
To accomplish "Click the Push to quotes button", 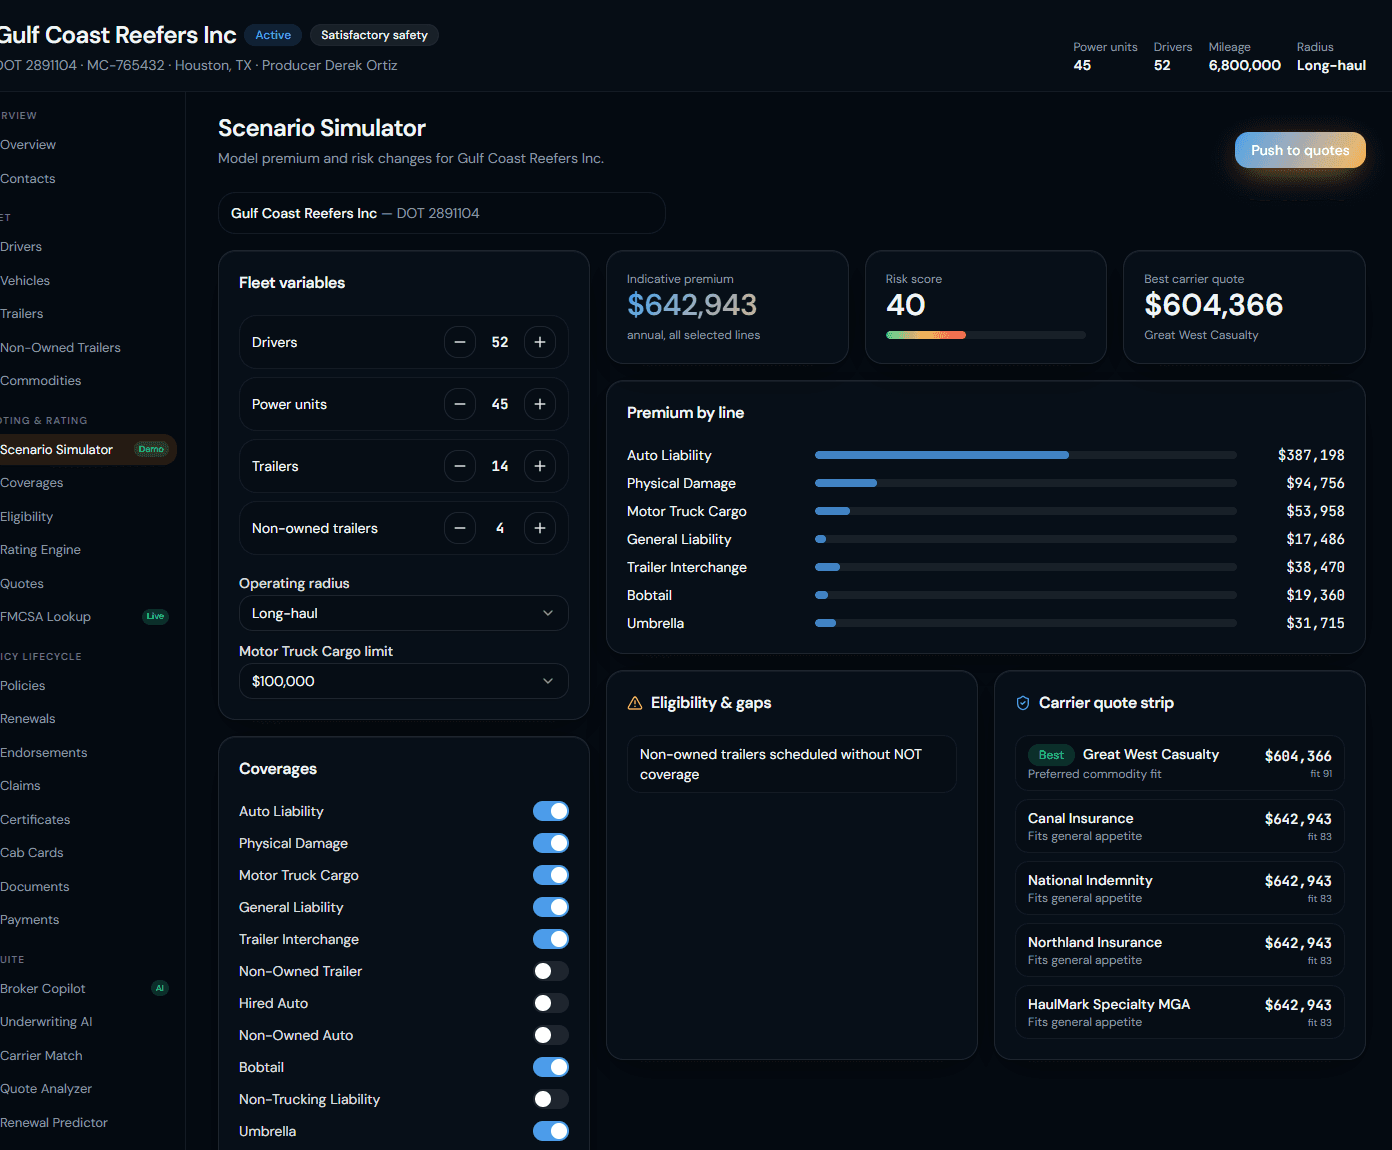I will click(1300, 150).
